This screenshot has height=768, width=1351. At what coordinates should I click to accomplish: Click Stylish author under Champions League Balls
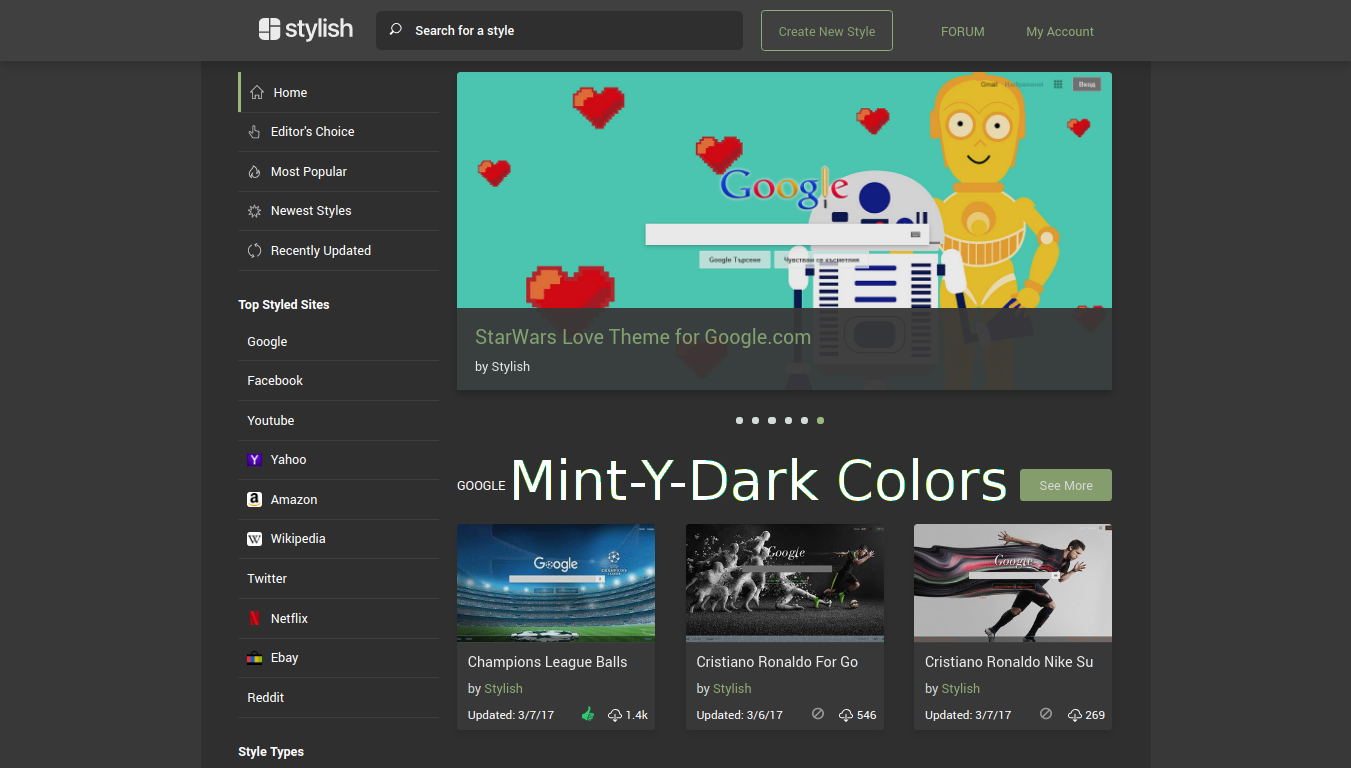pyautogui.click(x=503, y=689)
